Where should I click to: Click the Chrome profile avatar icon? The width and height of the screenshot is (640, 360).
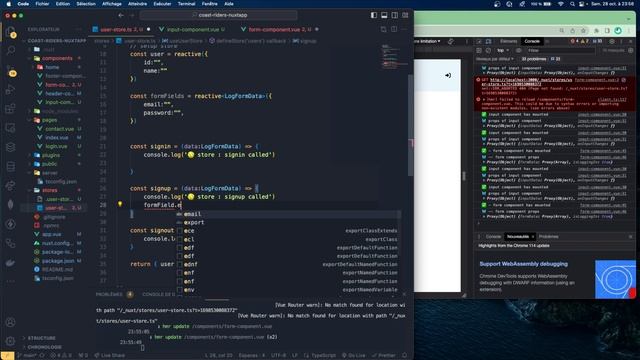point(618,31)
